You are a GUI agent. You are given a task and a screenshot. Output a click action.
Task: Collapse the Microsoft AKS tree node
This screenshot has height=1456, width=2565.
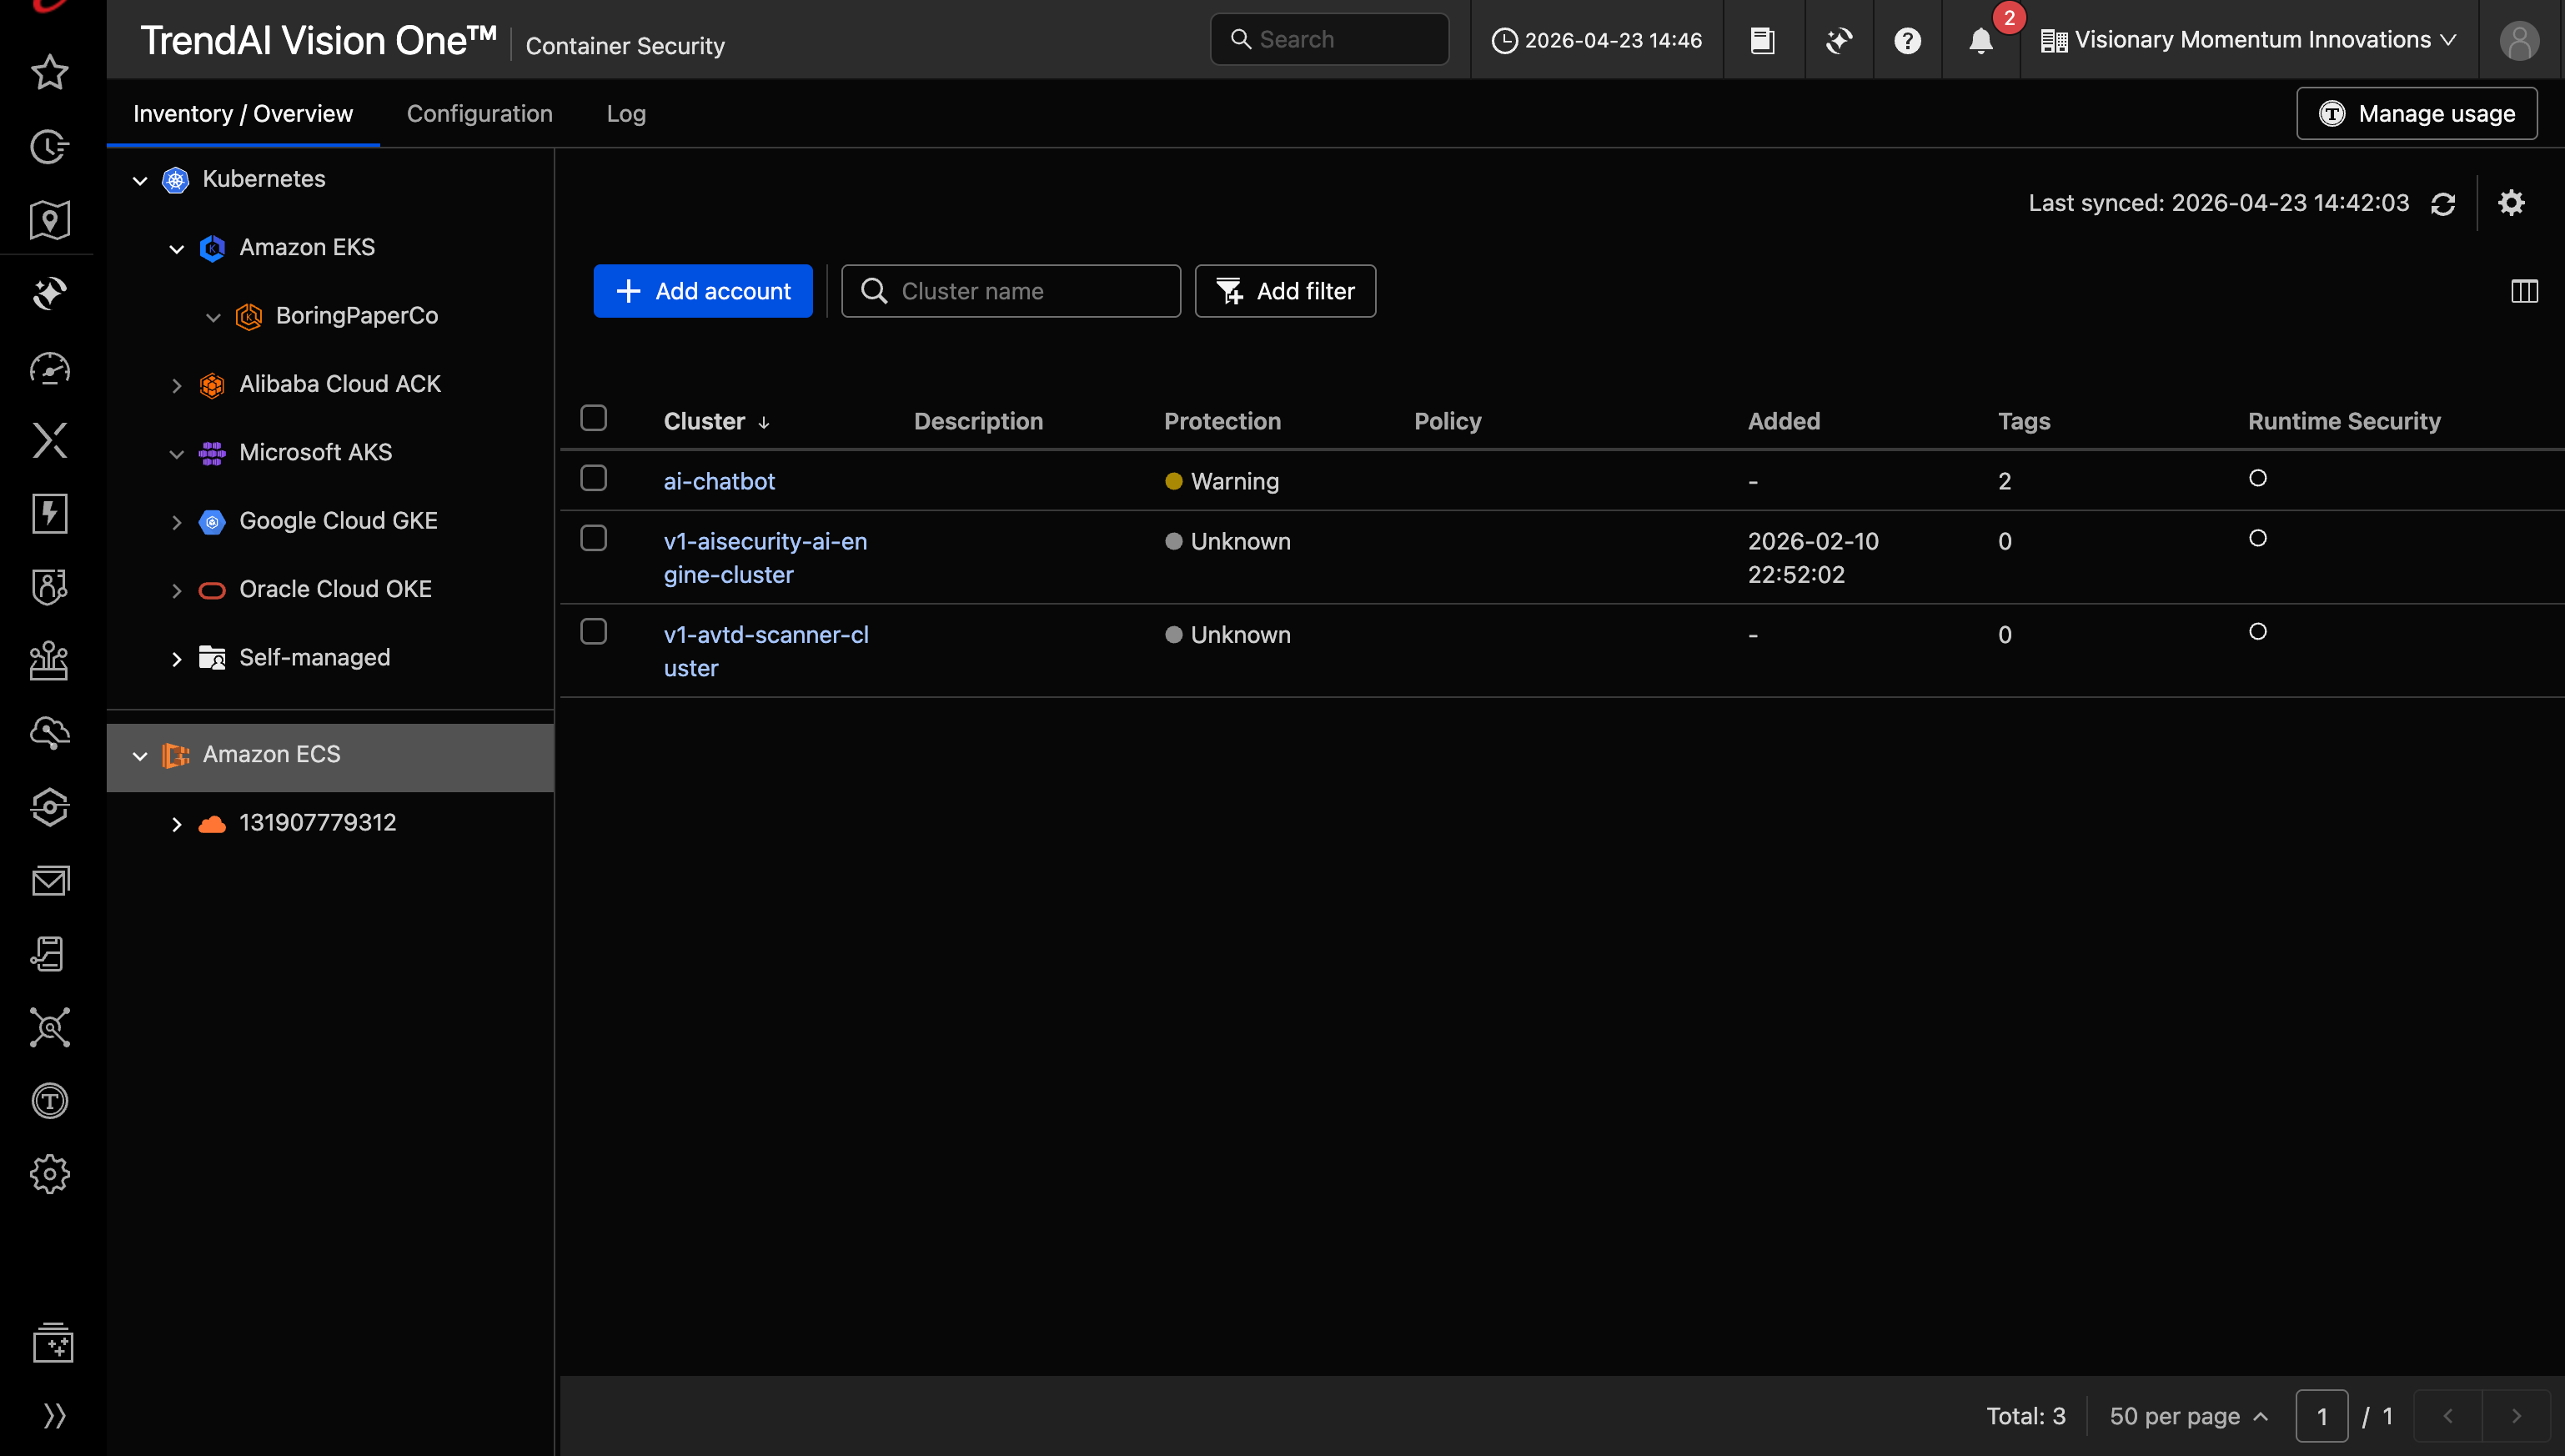point(177,454)
